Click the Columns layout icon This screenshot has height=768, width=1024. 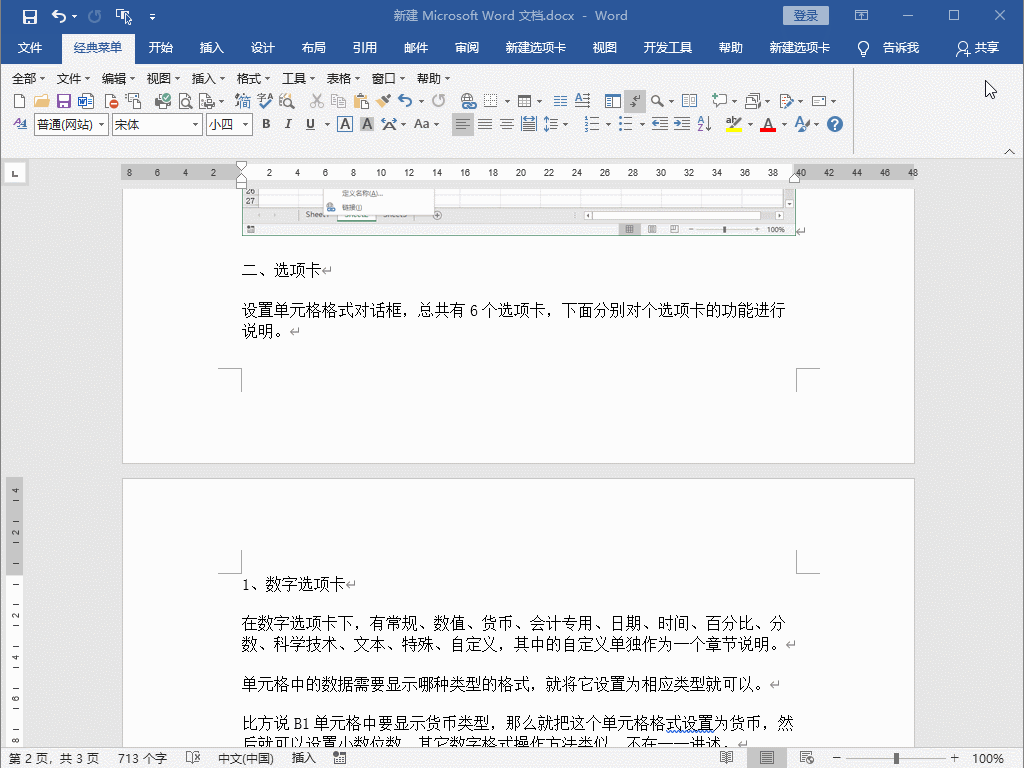pos(560,101)
